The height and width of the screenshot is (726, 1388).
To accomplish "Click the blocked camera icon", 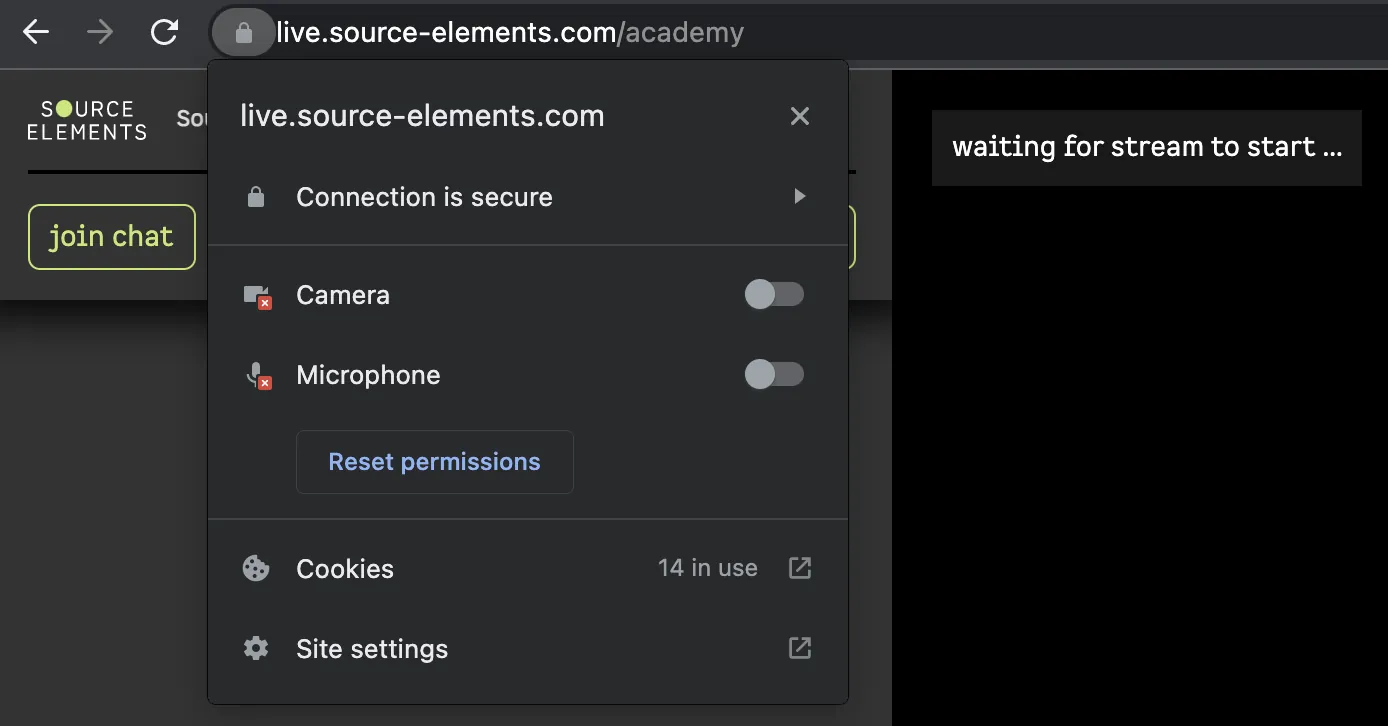I will tap(257, 296).
